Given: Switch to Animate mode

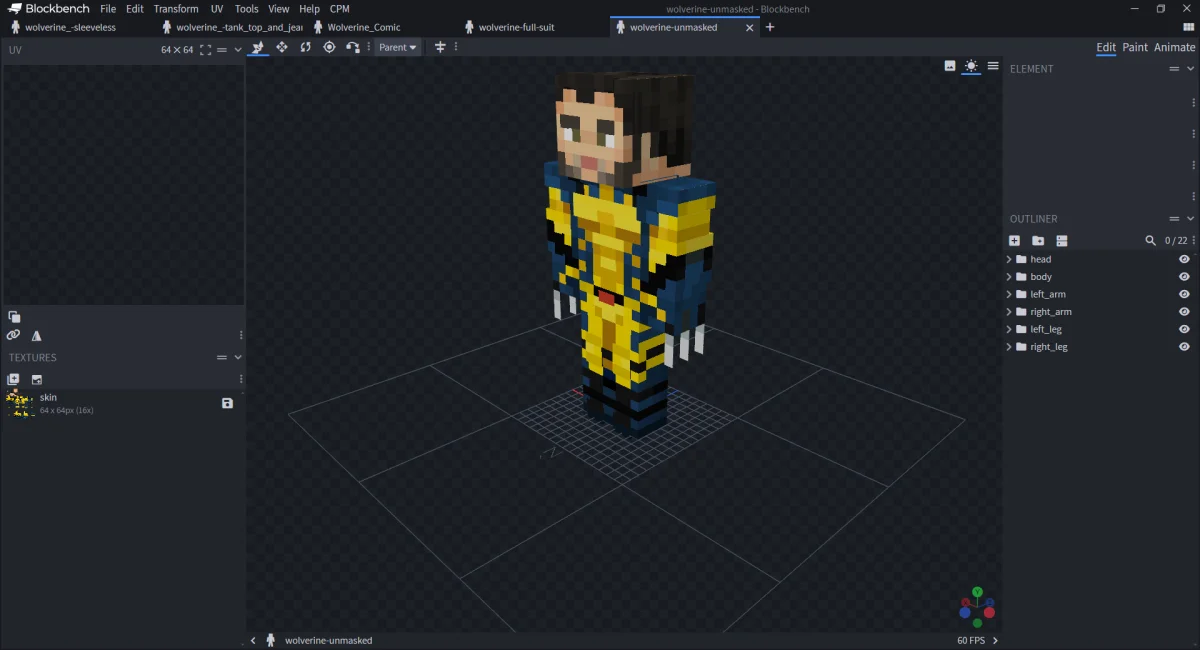Looking at the screenshot, I should 1174,47.
